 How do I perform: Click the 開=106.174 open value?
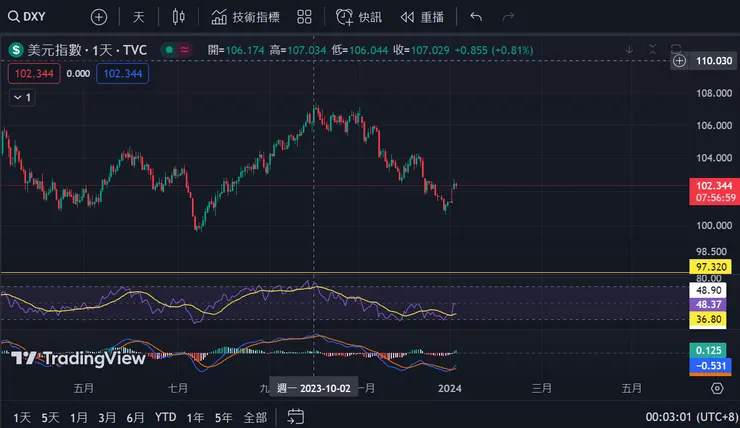point(236,50)
